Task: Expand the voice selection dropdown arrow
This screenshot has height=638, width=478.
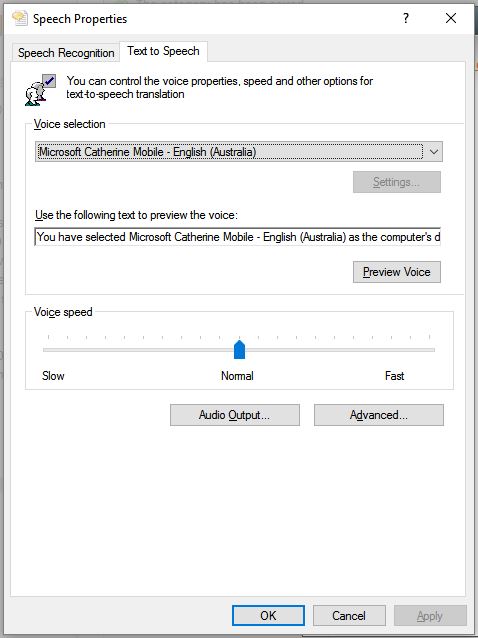Action: pos(434,152)
